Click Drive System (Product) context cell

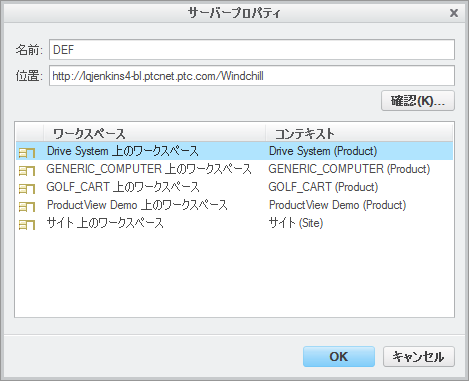[x=323, y=151]
